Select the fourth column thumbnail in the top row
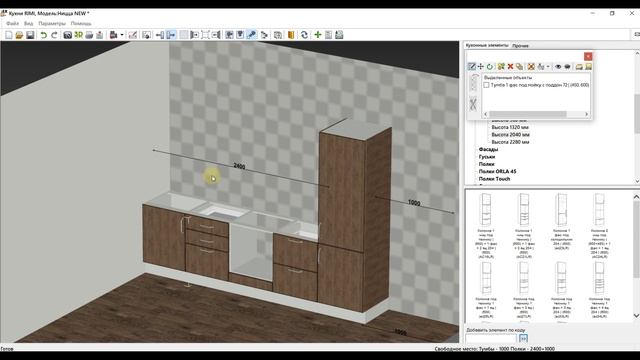Image resolution: width=640 pixels, height=360 pixels. click(599, 210)
